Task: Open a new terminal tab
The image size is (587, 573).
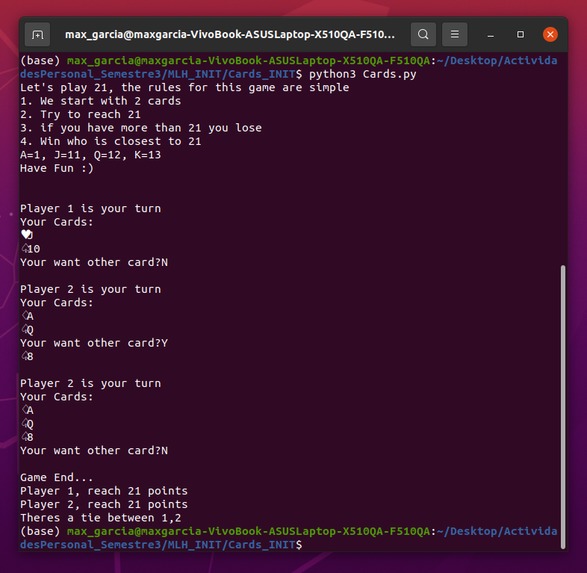Action: [x=37, y=34]
